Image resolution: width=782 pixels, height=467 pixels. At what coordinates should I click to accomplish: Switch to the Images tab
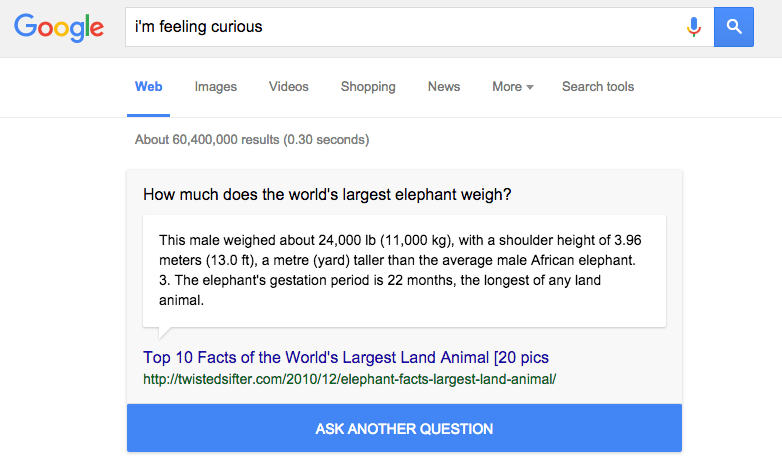tap(215, 87)
